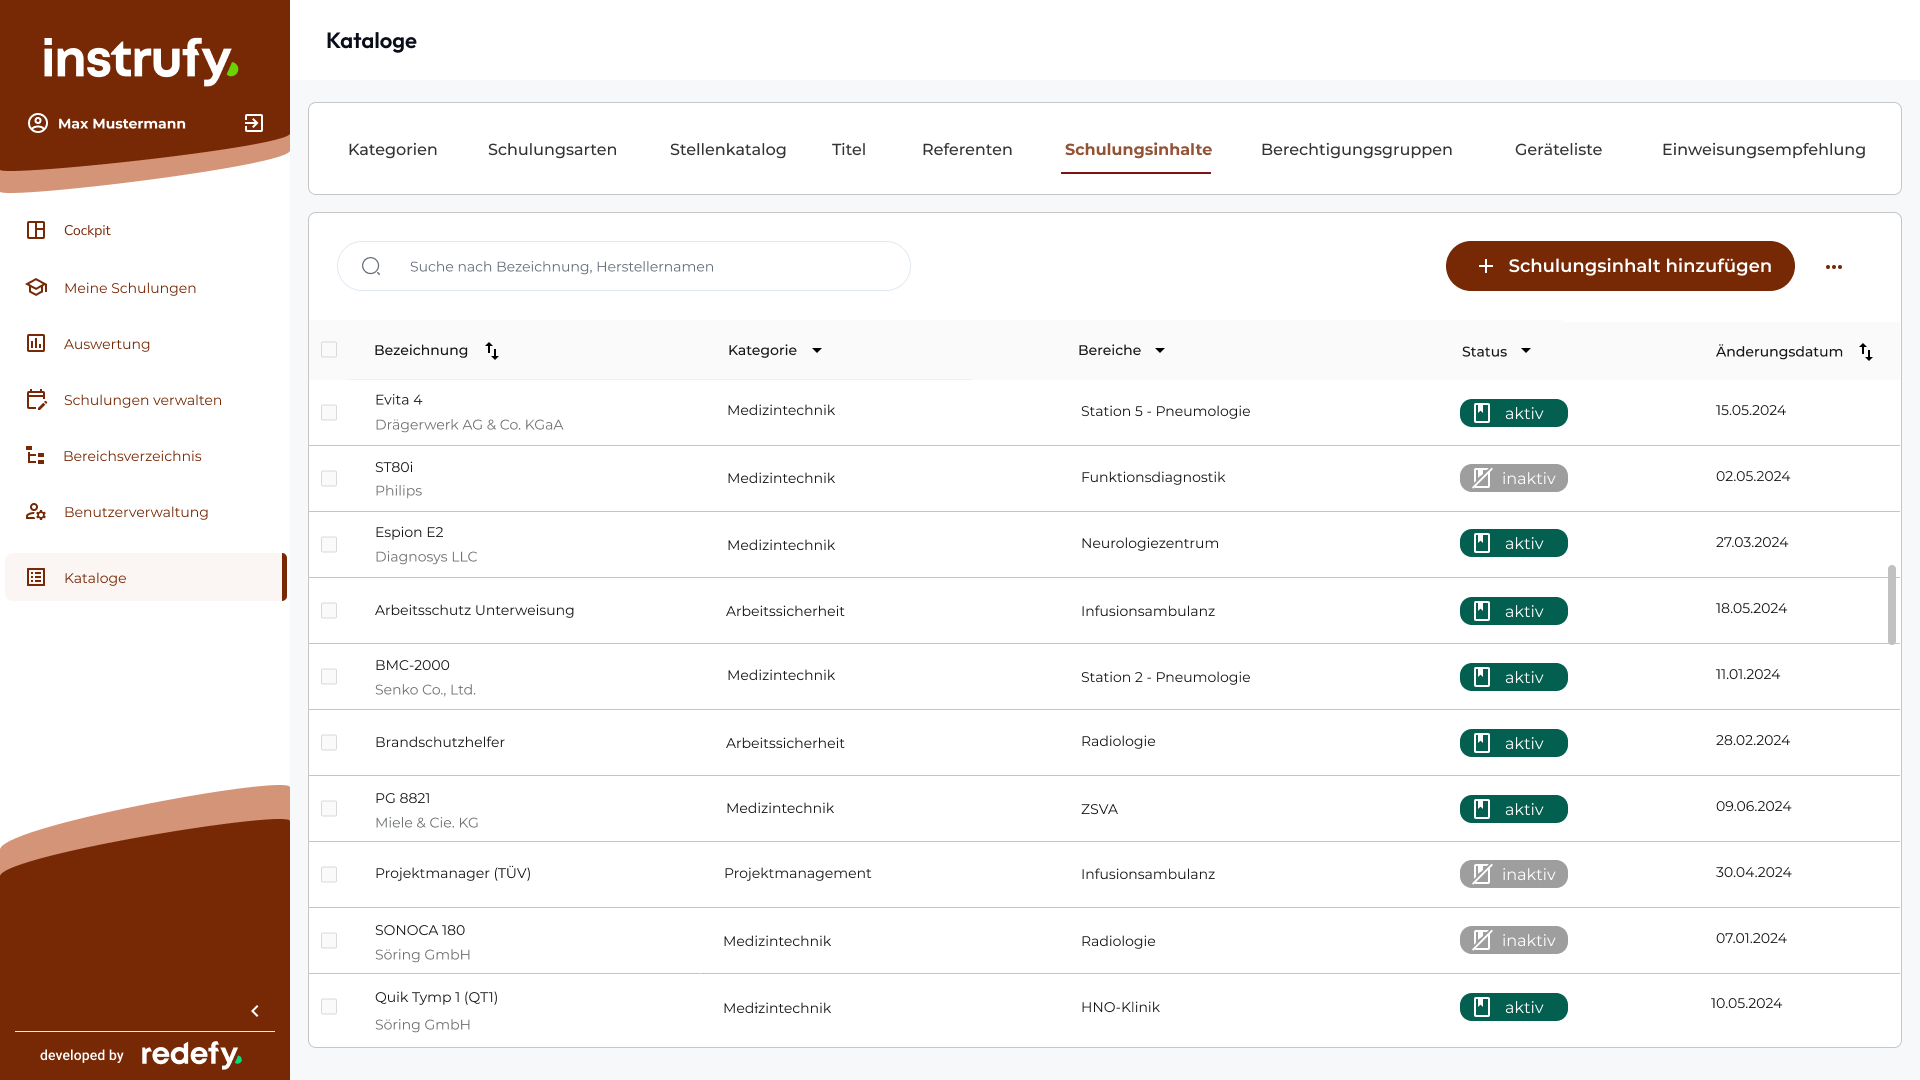Click the inaktiv status badge for ST80i
The width and height of the screenshot is (1920, 1080).
click(x=1513, y=478)
